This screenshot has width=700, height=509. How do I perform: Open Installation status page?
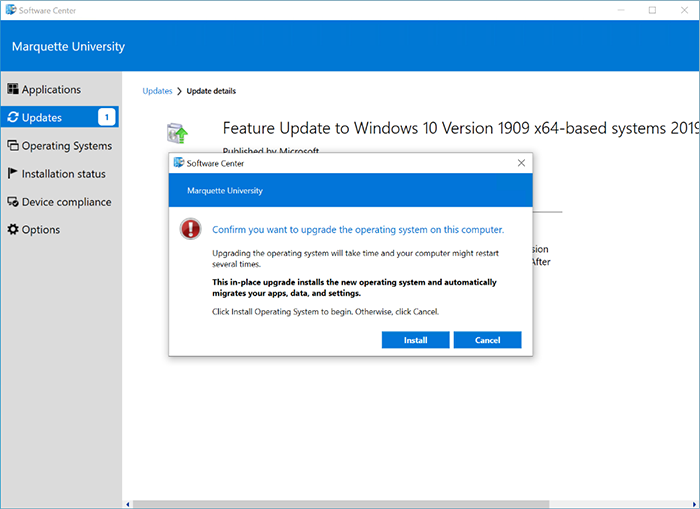pos(63,174)
